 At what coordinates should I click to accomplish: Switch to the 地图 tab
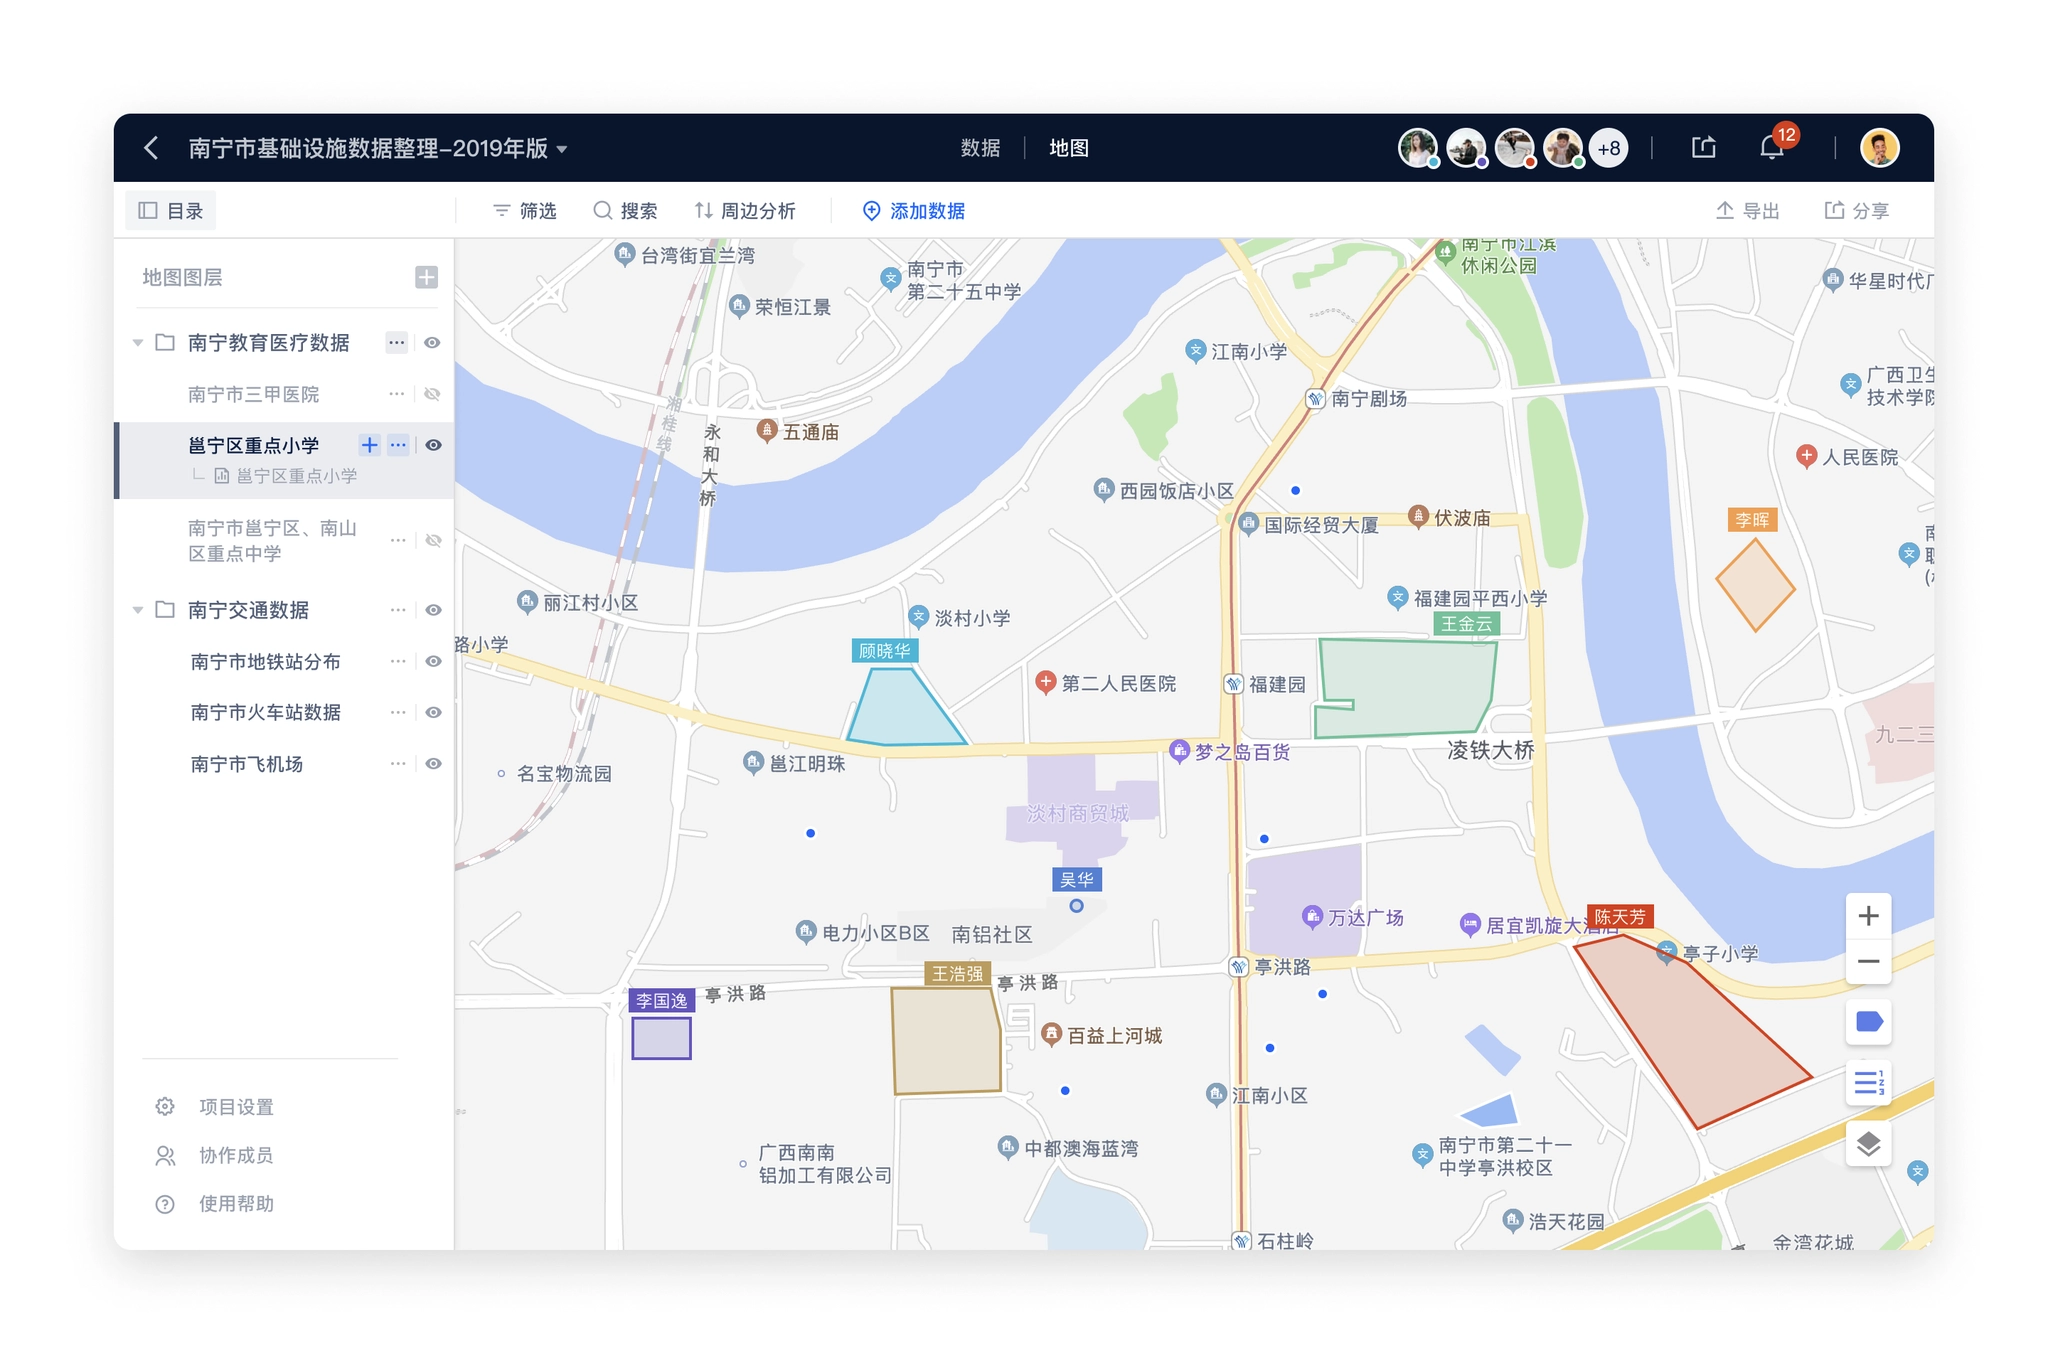click(1068, 148)
